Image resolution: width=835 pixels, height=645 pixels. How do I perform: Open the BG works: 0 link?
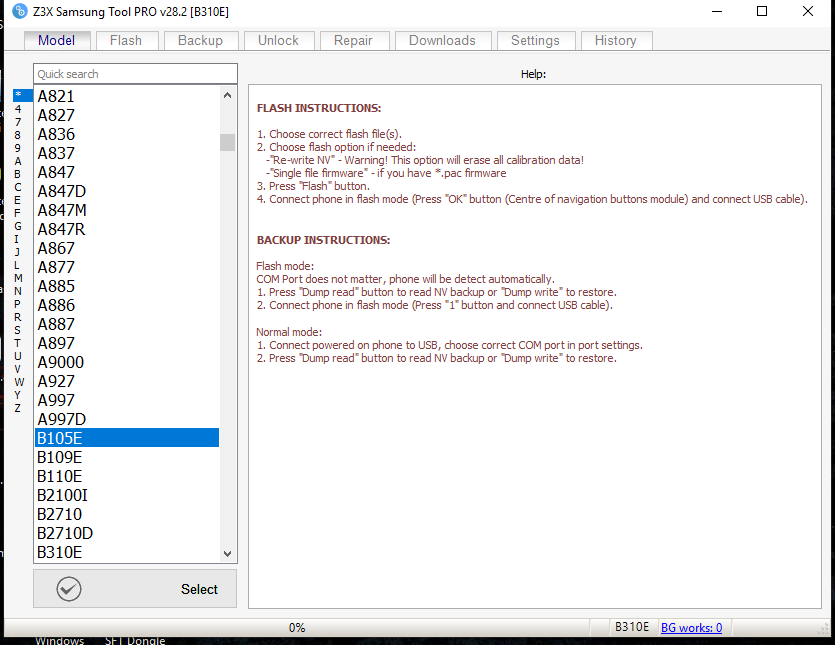pyautogui.click(x=691, y=627)
